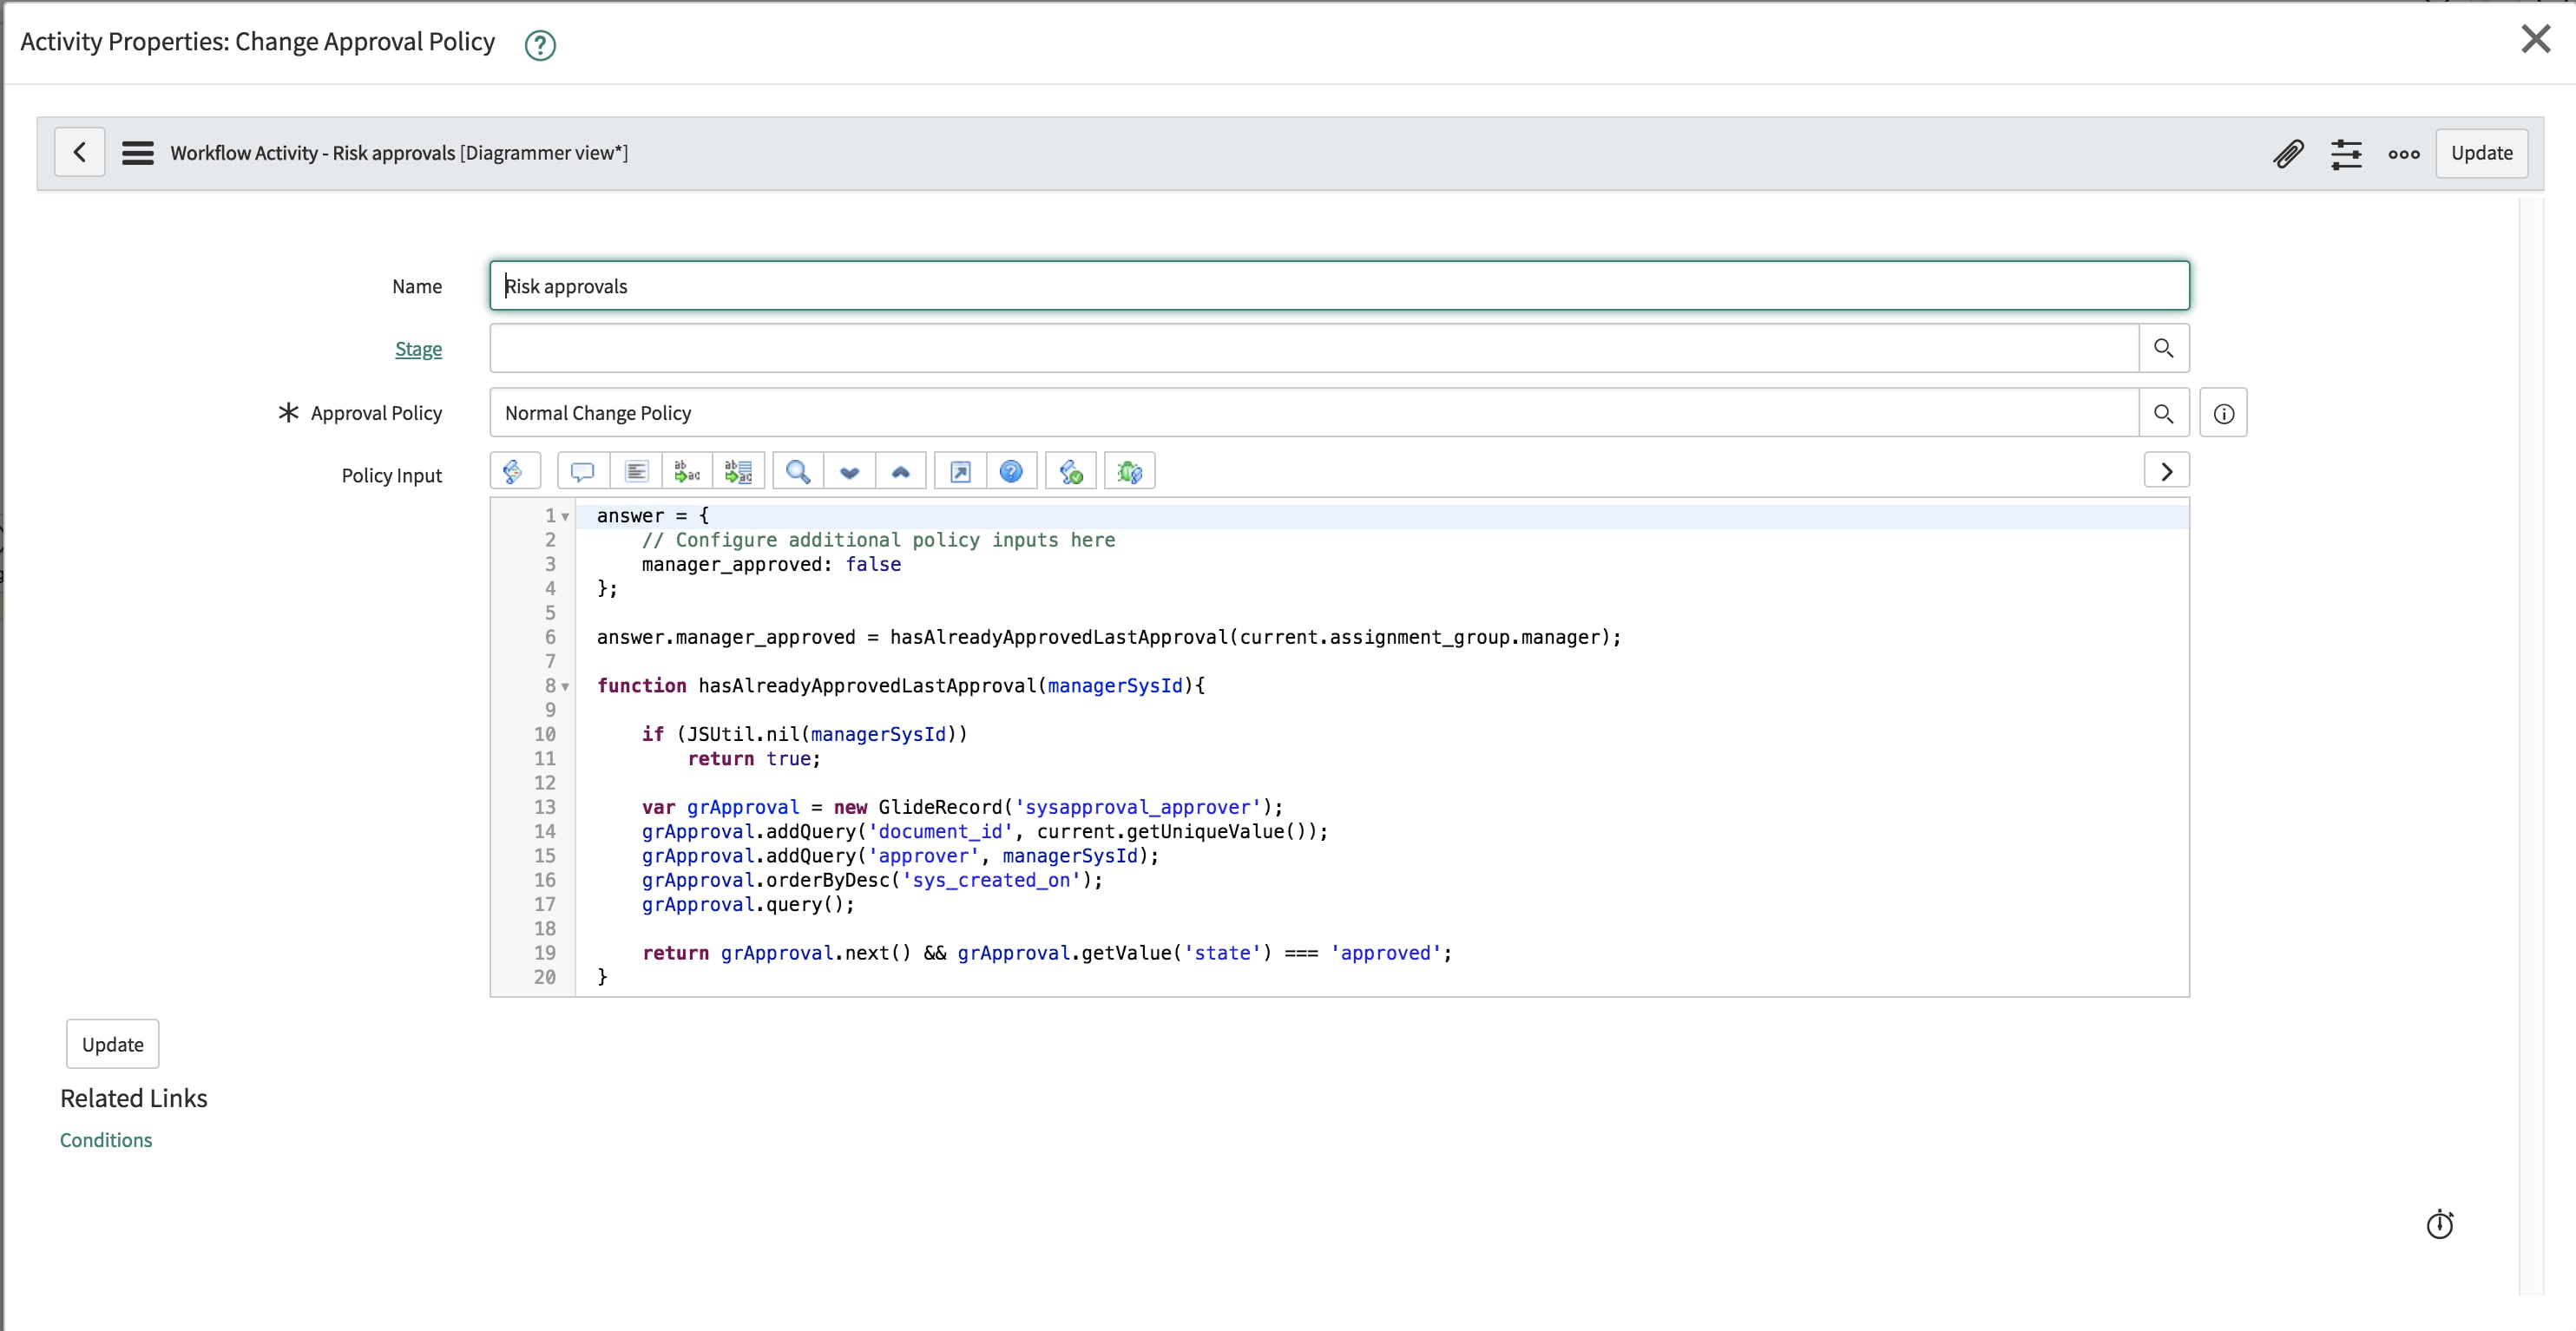The width and height of the screenshot is (2576, 1331).
Task: Open script search with the magnifier icon
Action: click(798, 471)
